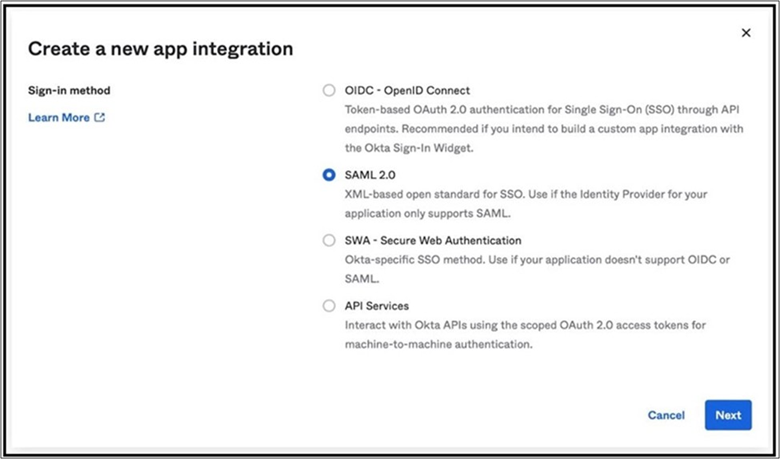The height and width of the screenshot is (459, 780).
Task: Click the XML-based open standard description
Action: (x=525, y=192)
